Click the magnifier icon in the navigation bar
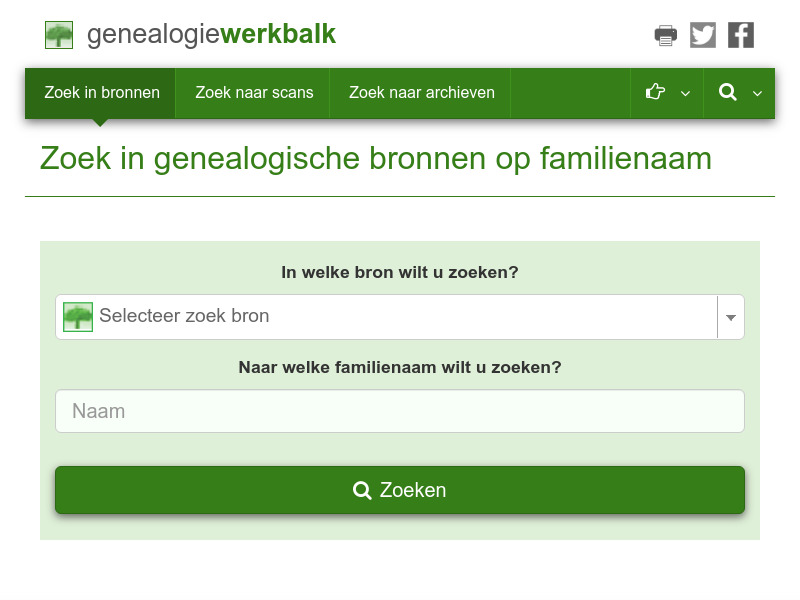The height and width of the screenshot is (600, 800). pos(728,93)
